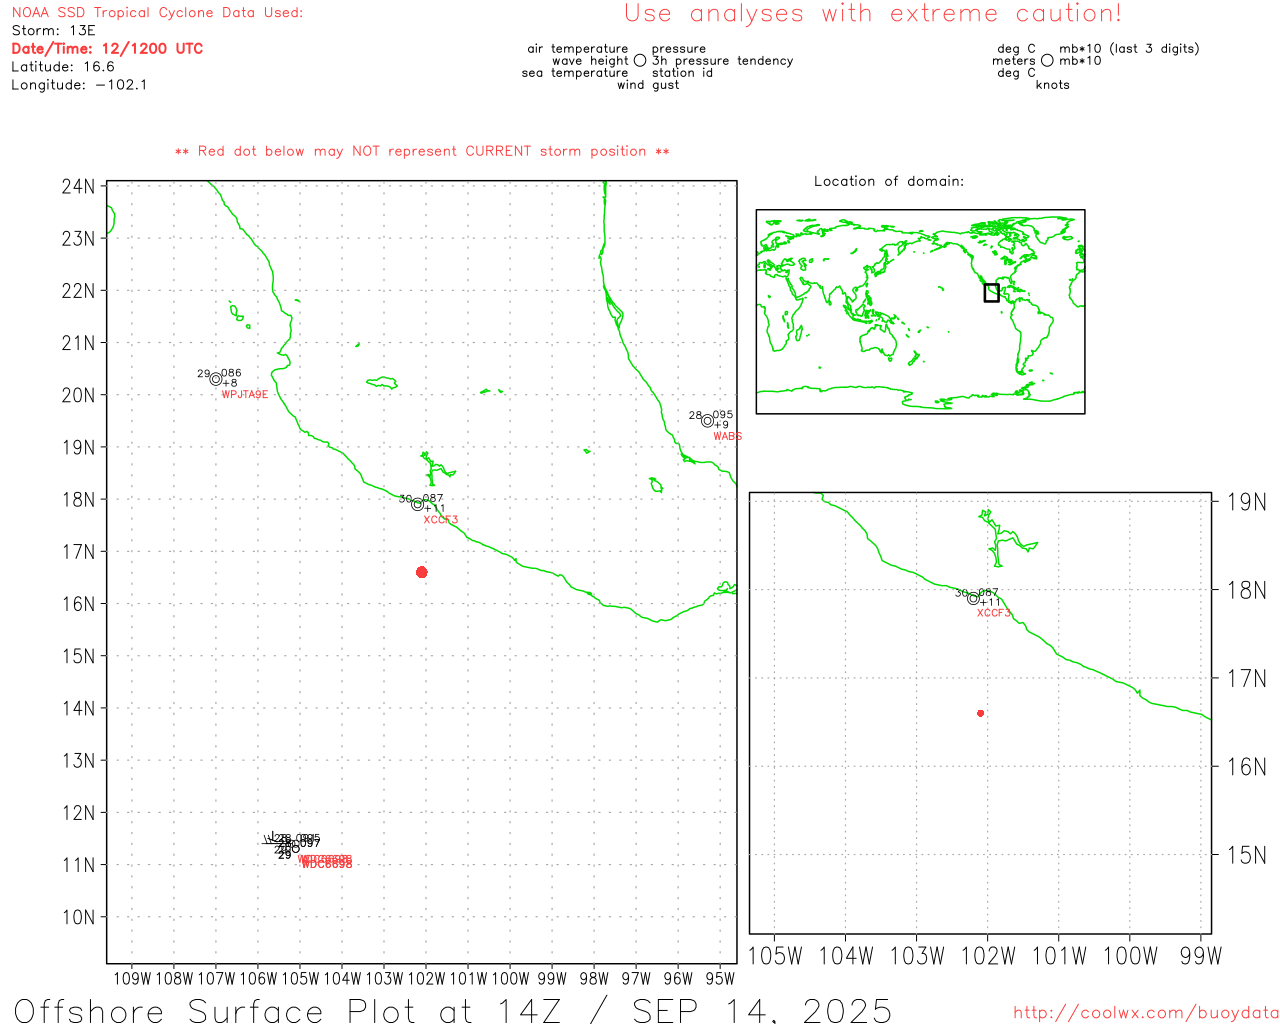This screenshot has width=1280, height=1024.
Task: Select the XCCF3 station circle on main map
Action: (417, 504)
